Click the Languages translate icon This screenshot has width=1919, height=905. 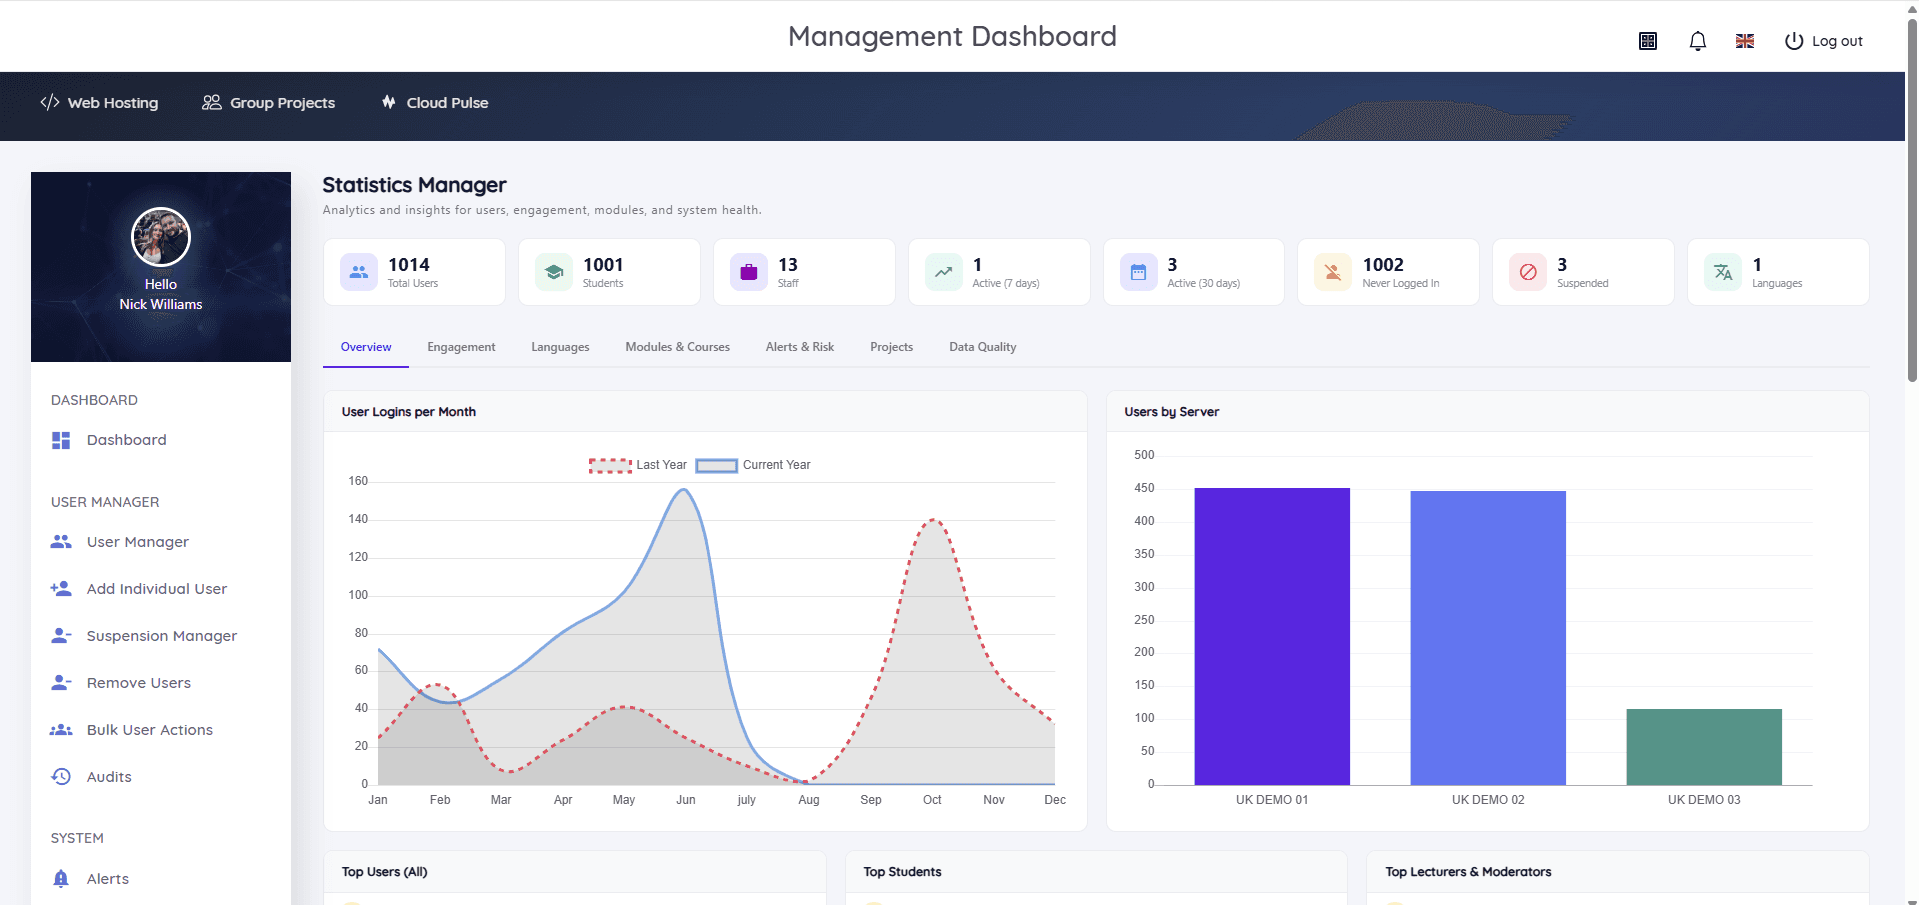1723,272
